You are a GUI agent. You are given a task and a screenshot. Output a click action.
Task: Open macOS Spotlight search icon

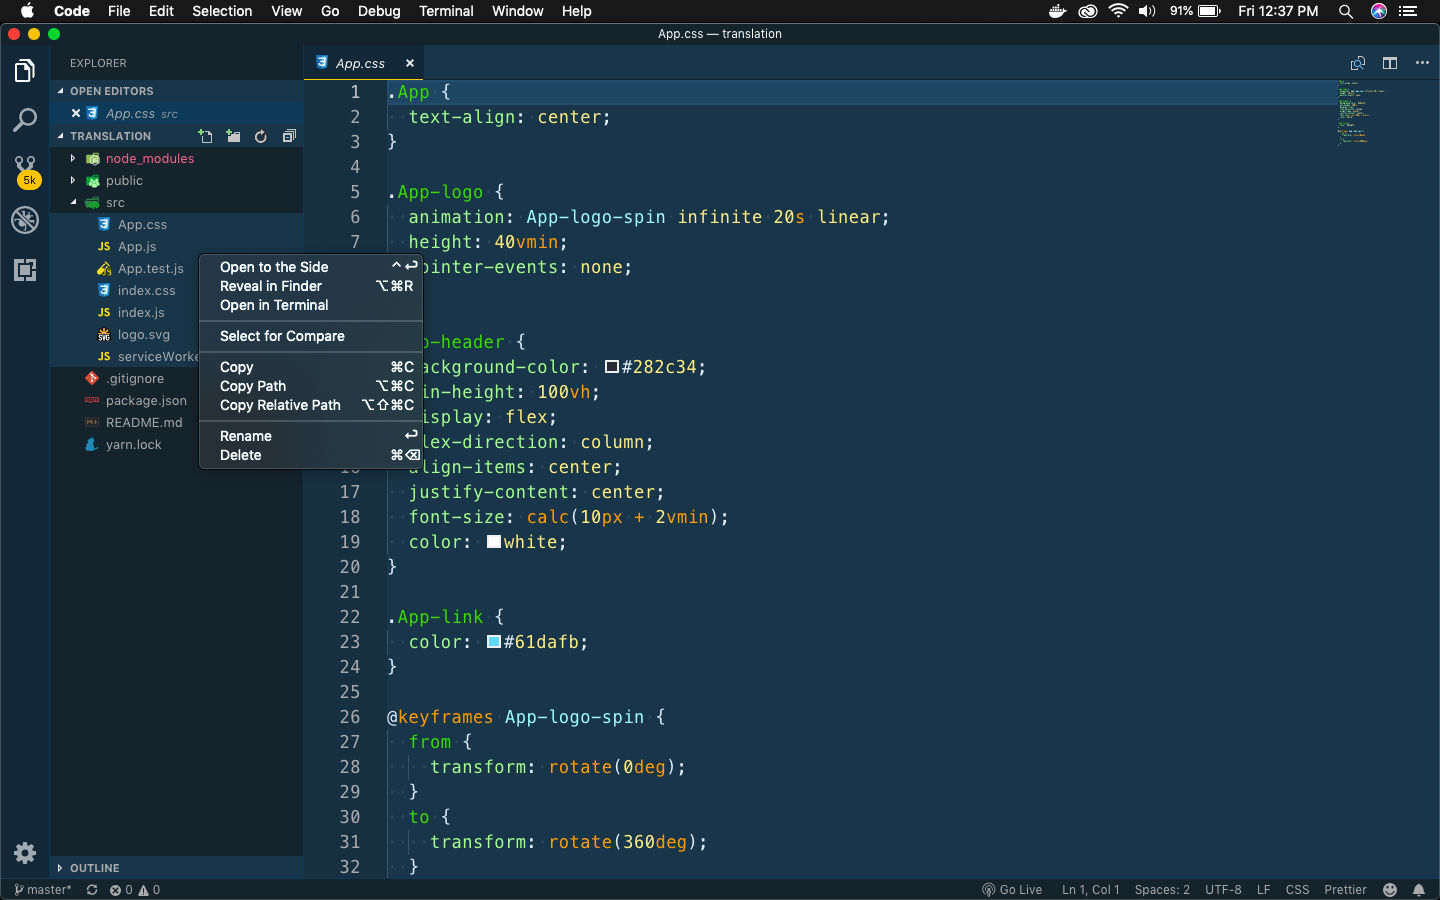(x=1346, y=11)
